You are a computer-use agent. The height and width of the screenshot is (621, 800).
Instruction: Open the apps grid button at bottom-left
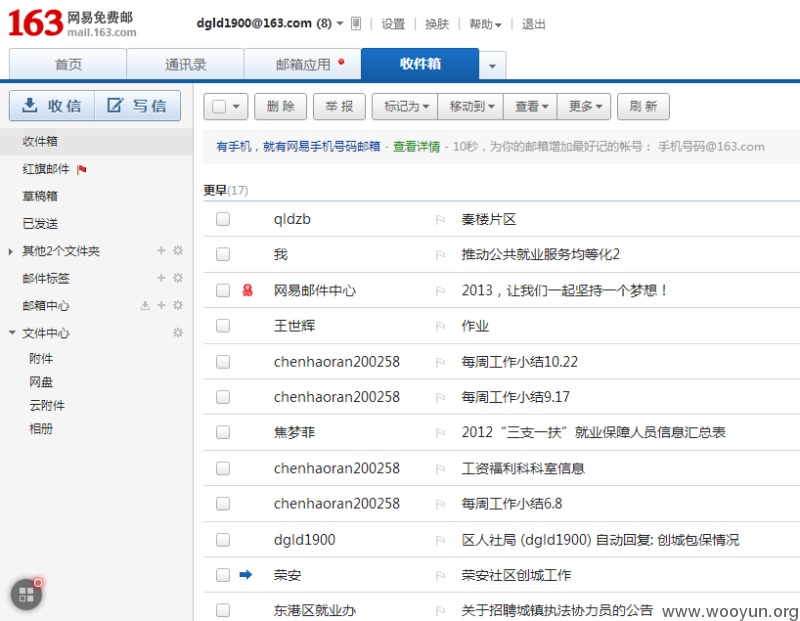click(27, 594)
